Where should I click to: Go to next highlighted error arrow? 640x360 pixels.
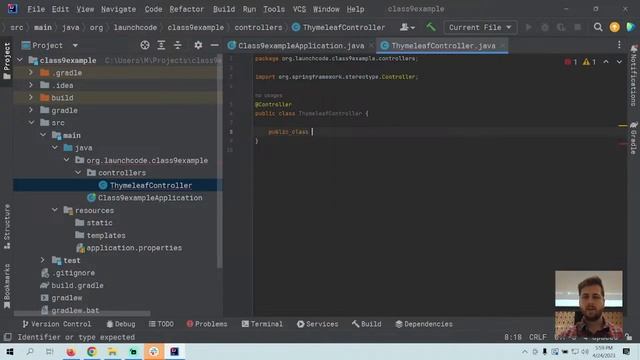pos(619,62)
